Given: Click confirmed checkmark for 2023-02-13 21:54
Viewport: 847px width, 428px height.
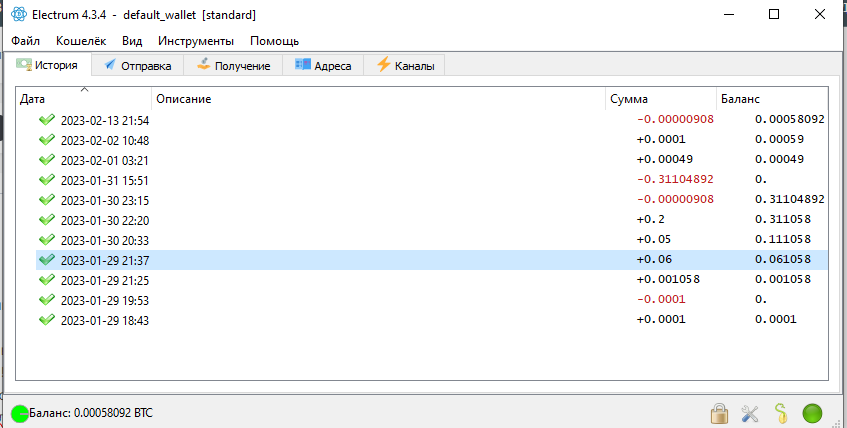Looking at the screenshot, I should tap(47, 119).
